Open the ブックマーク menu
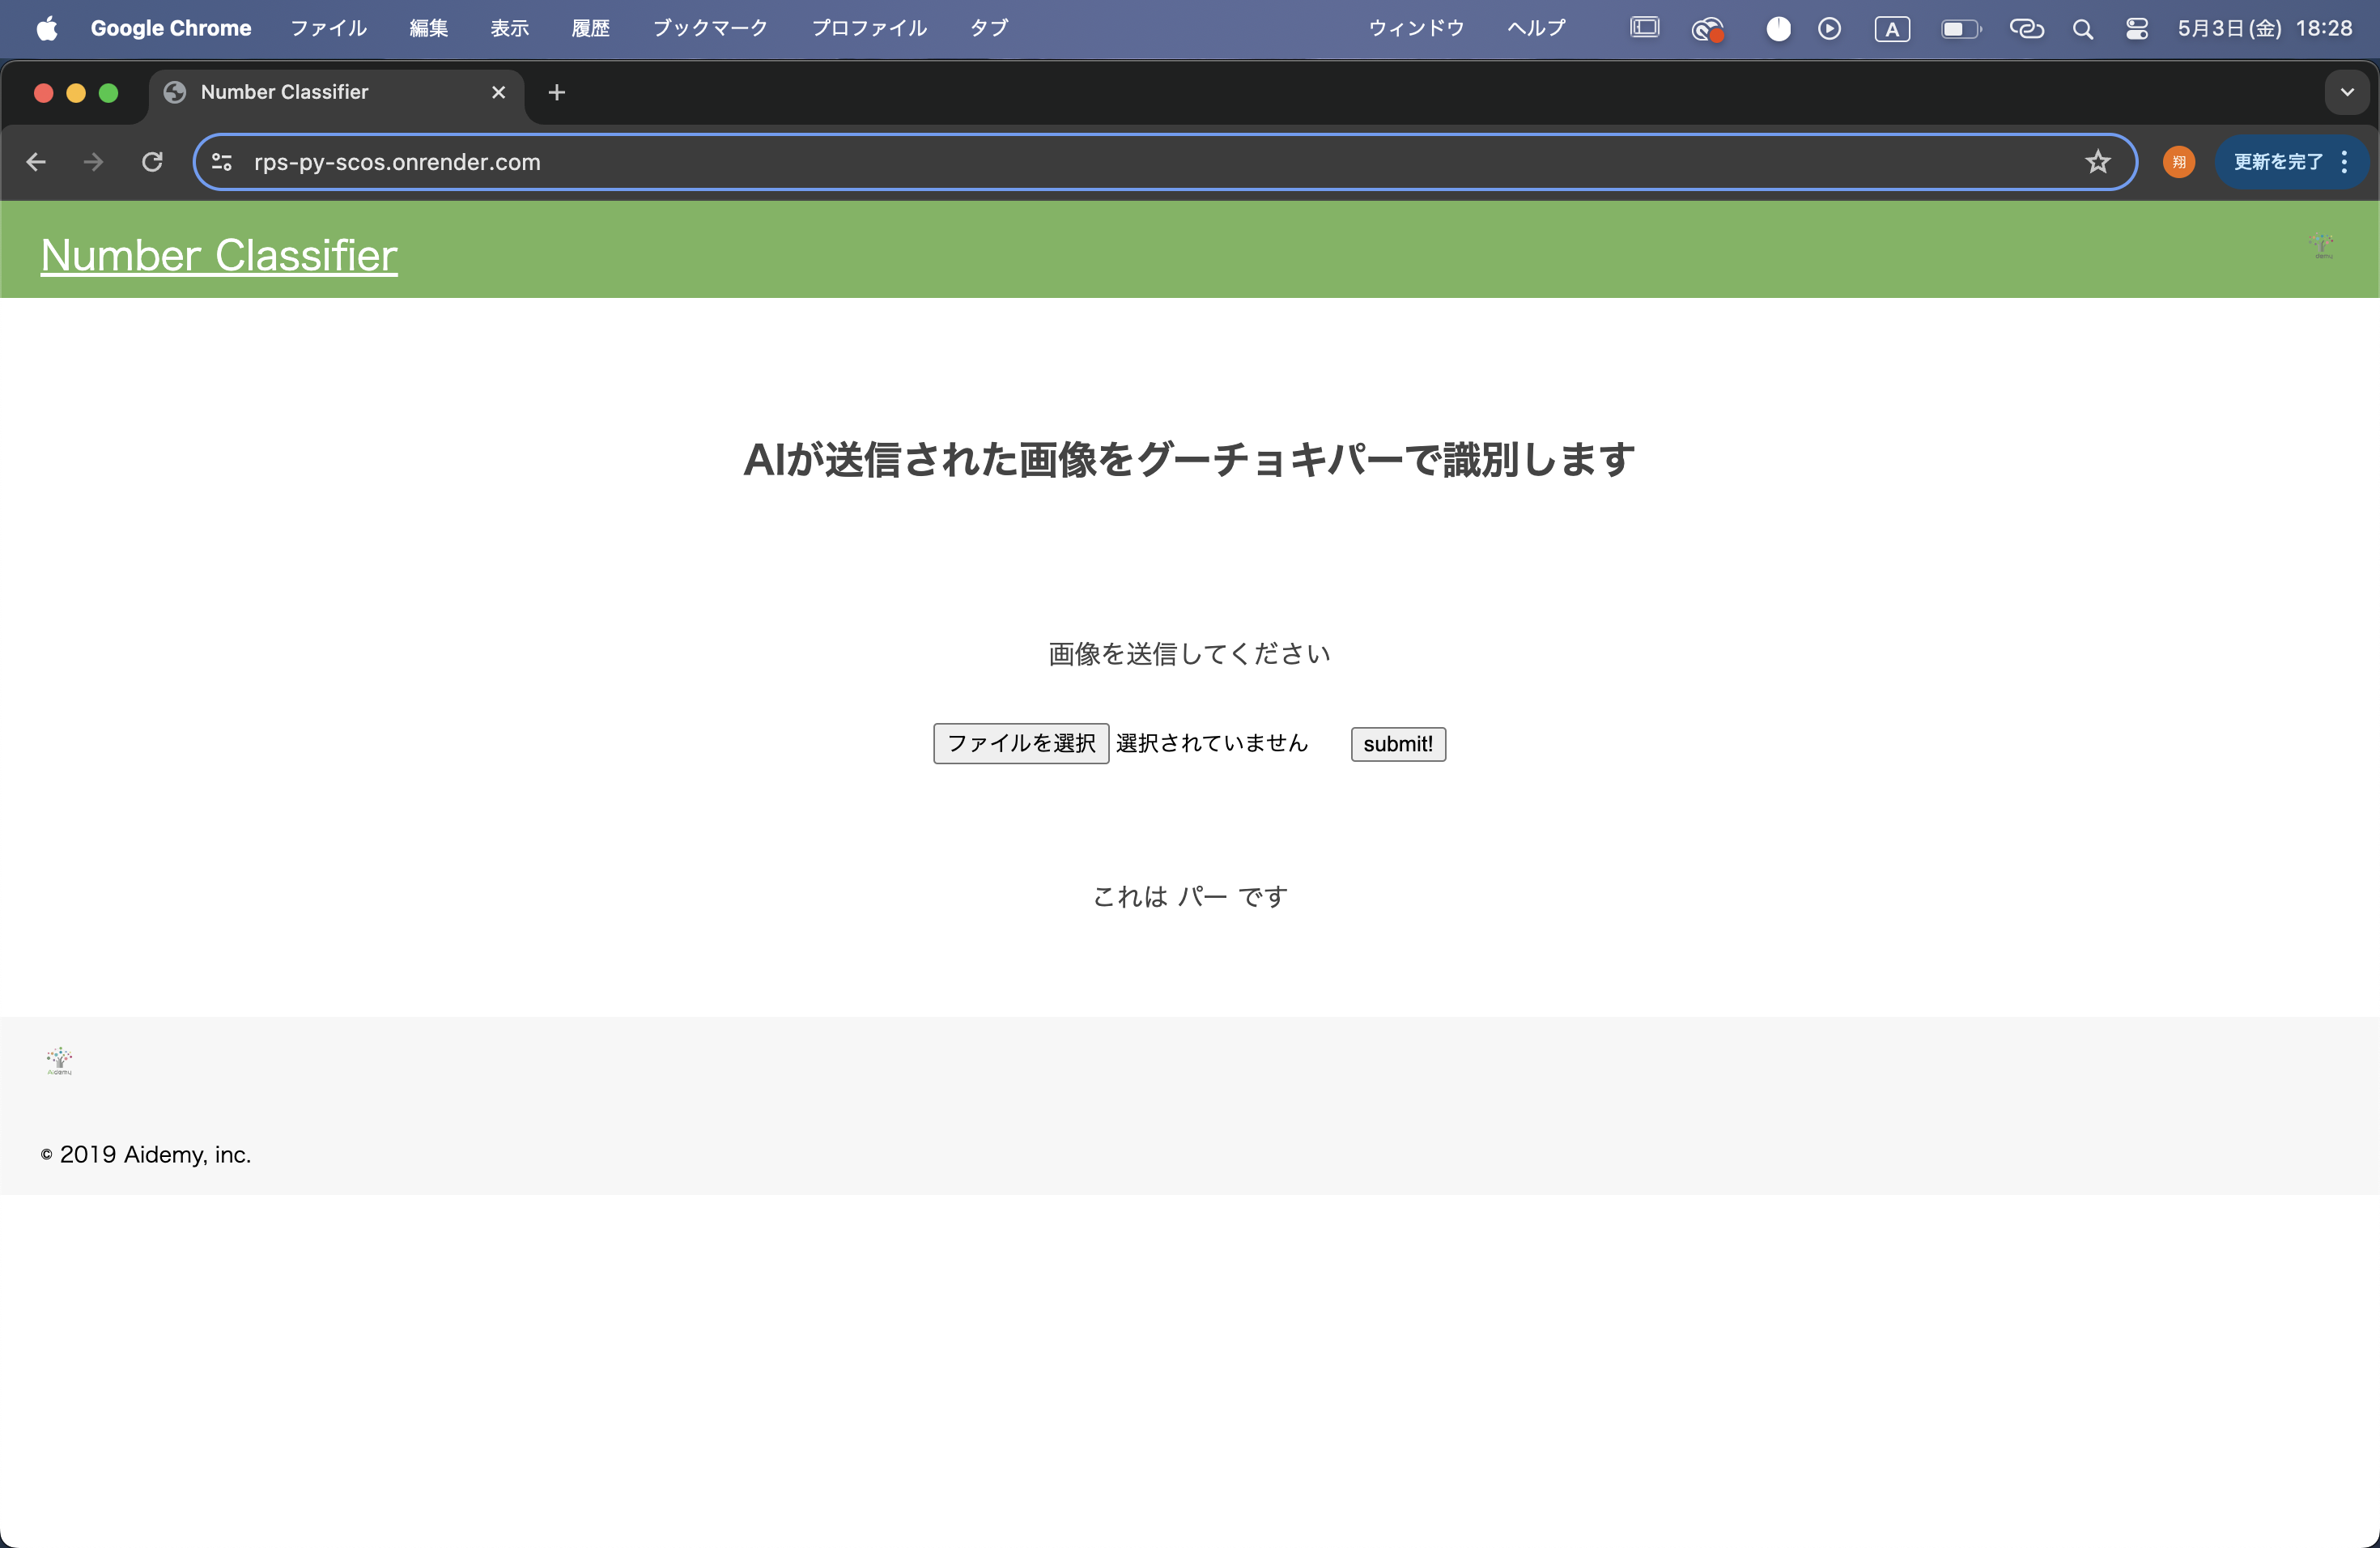2380x1548 pixels. point(708,28)
